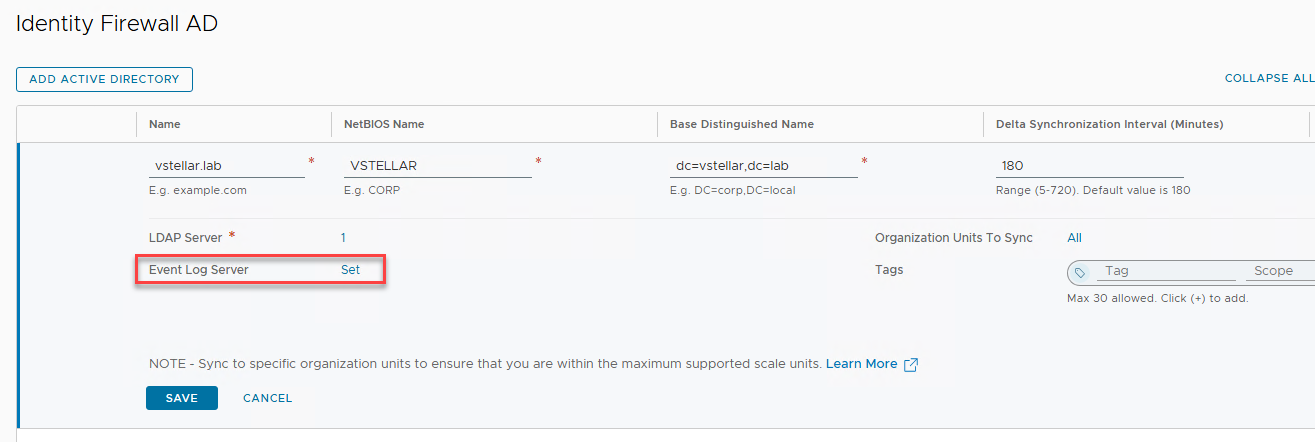
Task: Click the external link icon beside Learn More
Action: tap(910, 365)
